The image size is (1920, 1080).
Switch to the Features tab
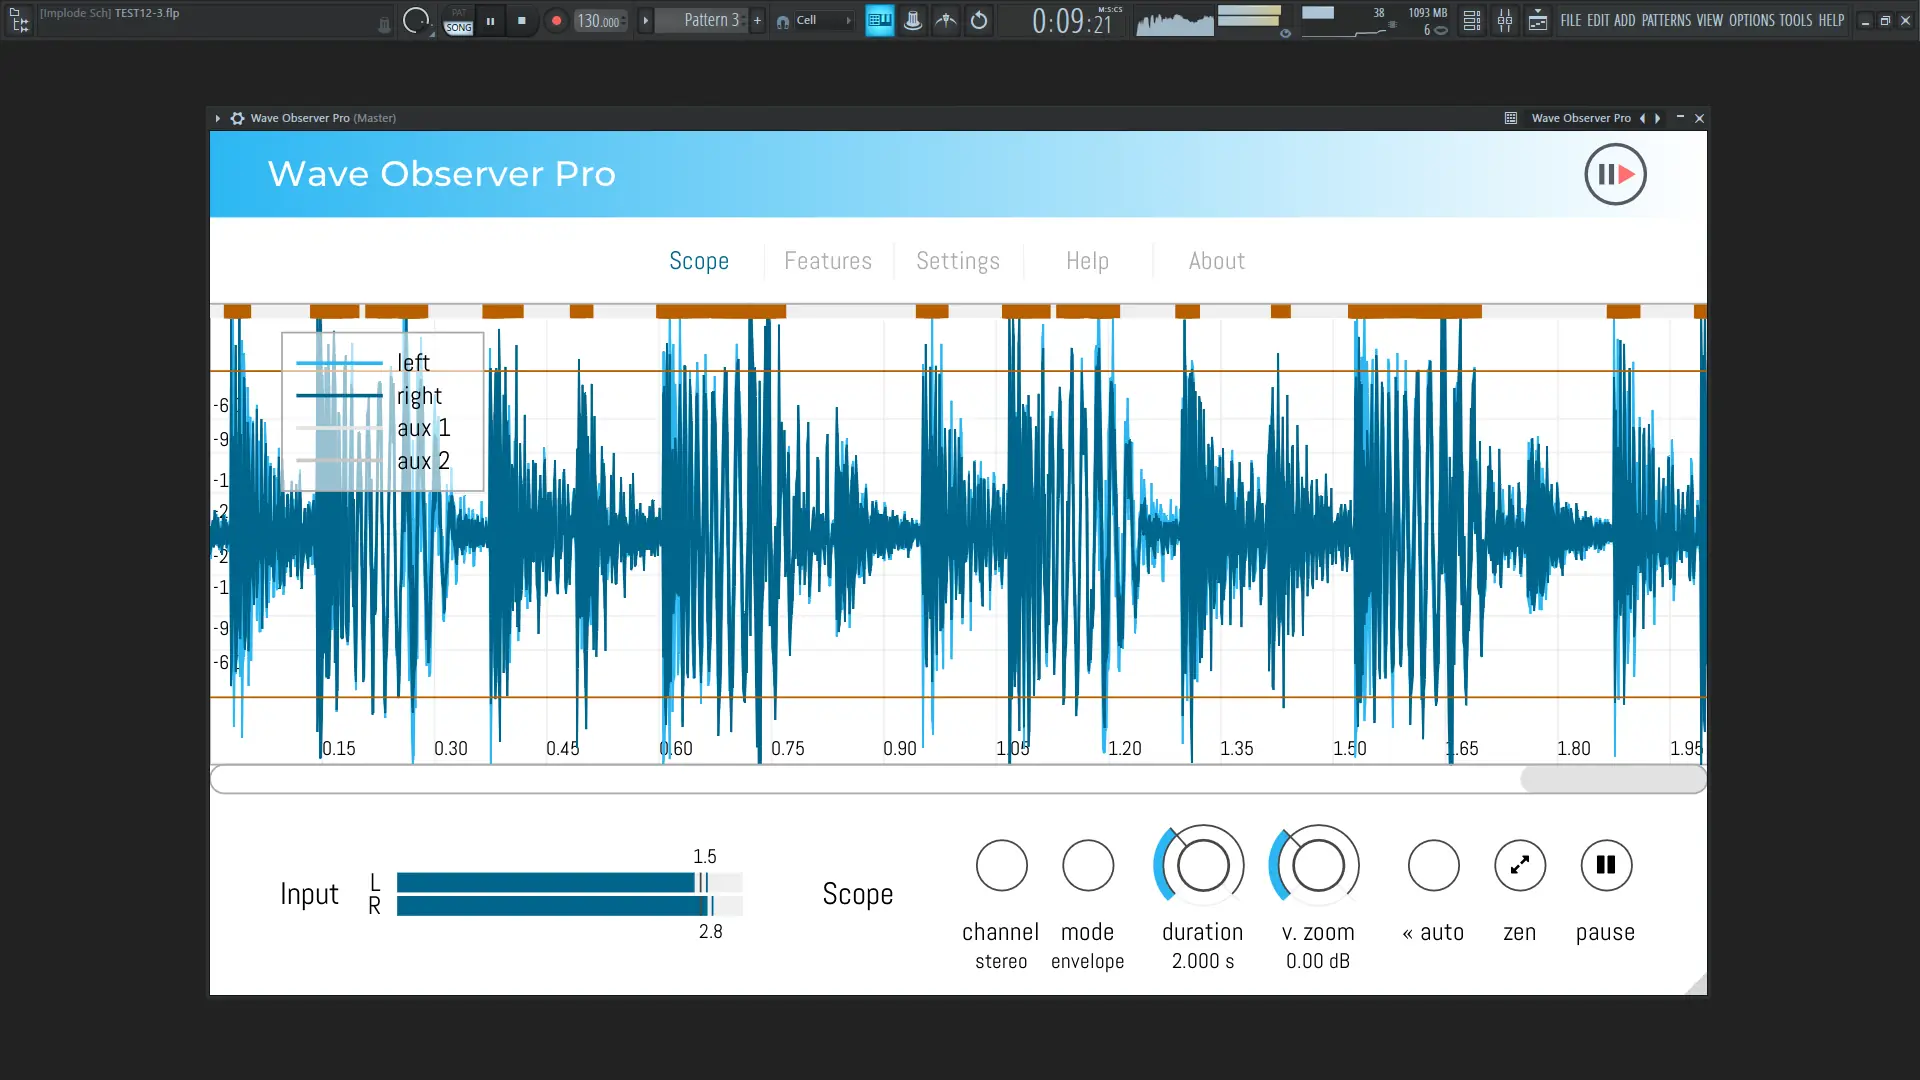coord(828,261)
